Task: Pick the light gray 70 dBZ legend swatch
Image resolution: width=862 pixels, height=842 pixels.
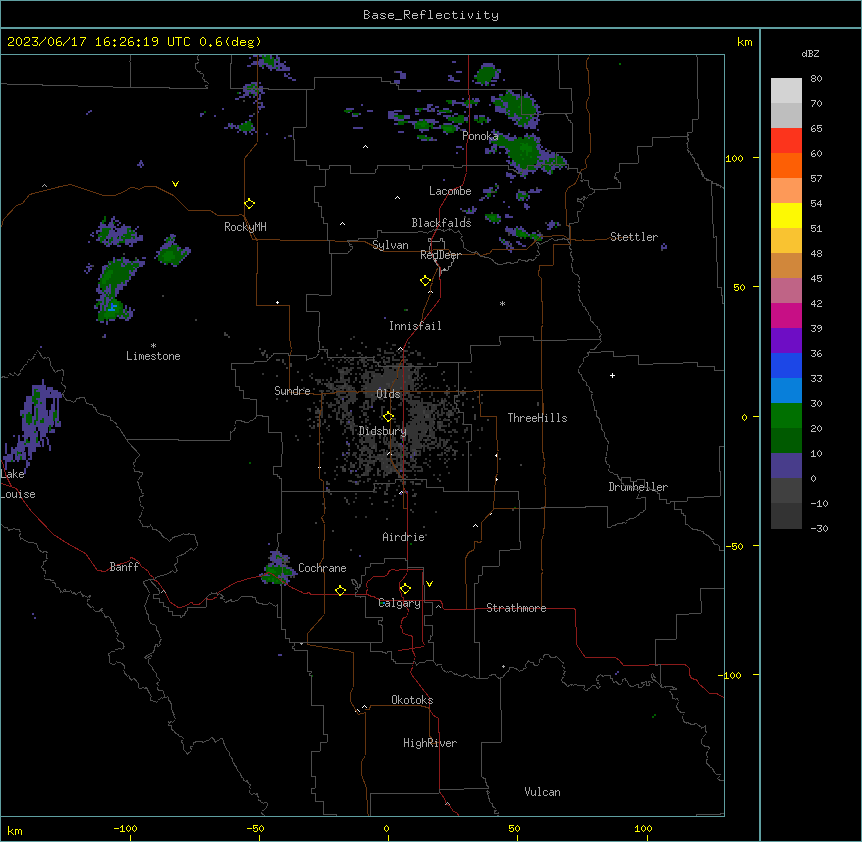Action: [x=786, y=115]
